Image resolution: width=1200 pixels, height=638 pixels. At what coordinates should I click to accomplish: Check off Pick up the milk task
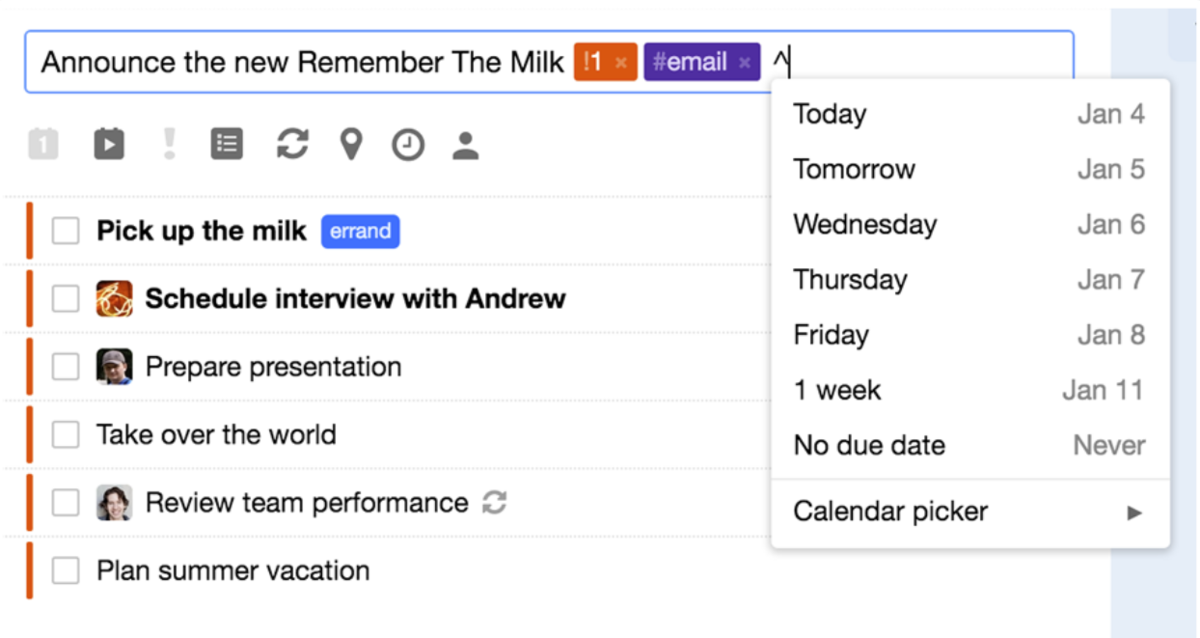pos(66,231)
